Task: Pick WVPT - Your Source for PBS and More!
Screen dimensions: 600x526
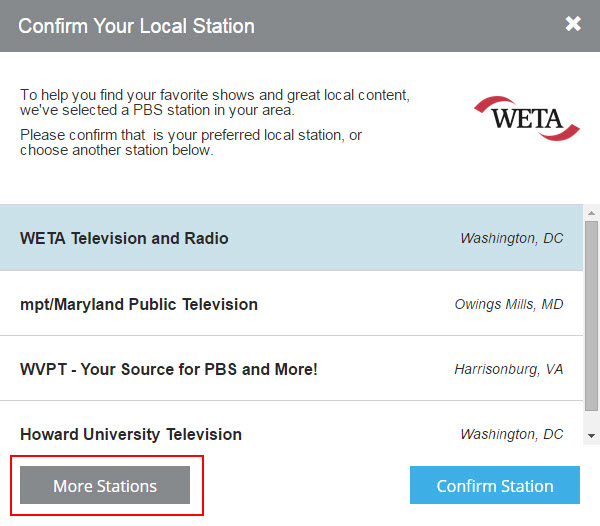Action: point(291,369)
